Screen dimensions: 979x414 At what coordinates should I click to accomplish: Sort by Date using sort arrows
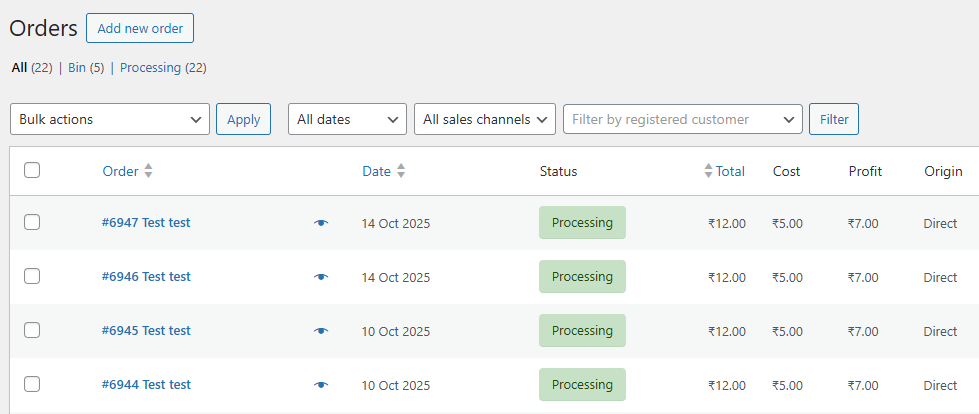click(x=401, y=171)
